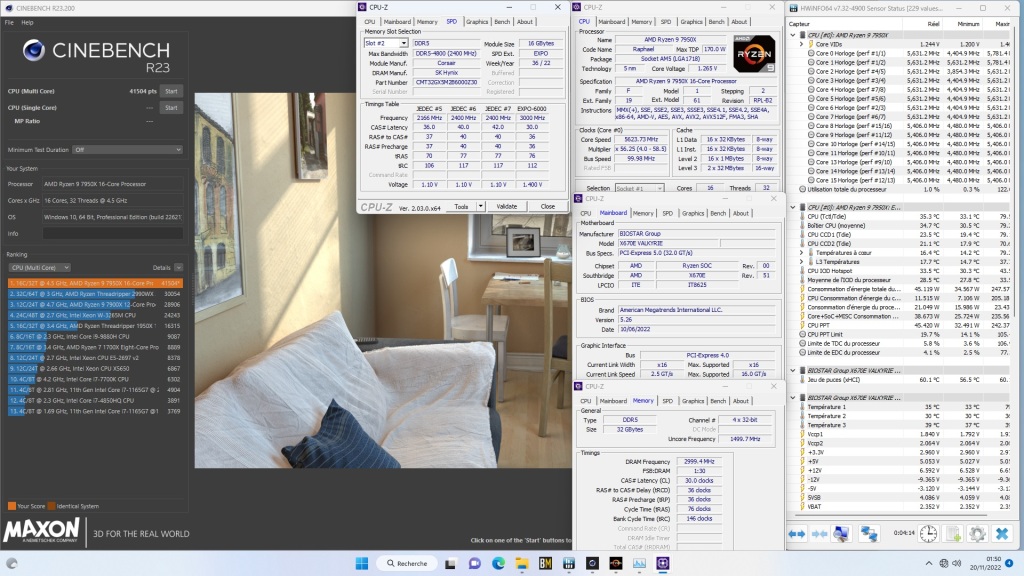The image size is (1024, 576).
Task: Open the notification badge showing 4
Action: tap(1009, 563)
